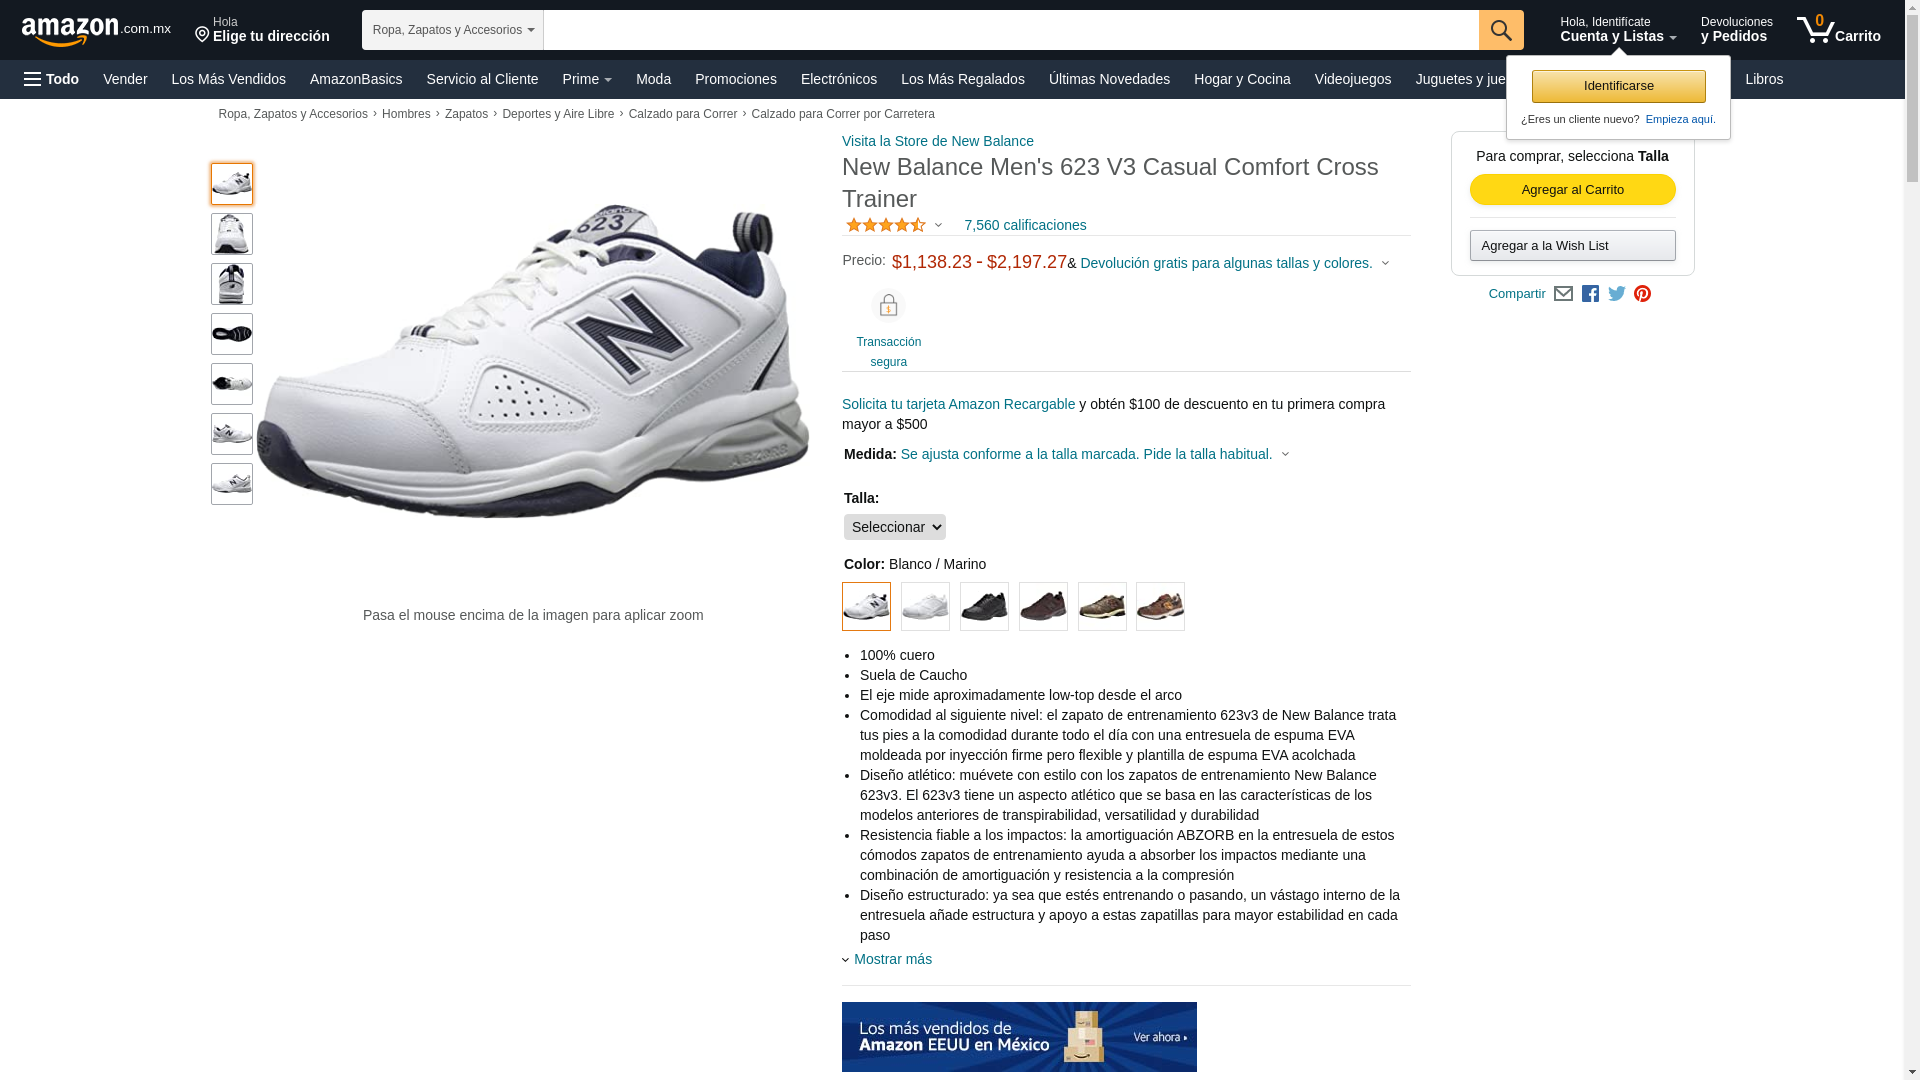Share product on Twitter icon
1920x1080 pixels.
[x=1617, y=294]
